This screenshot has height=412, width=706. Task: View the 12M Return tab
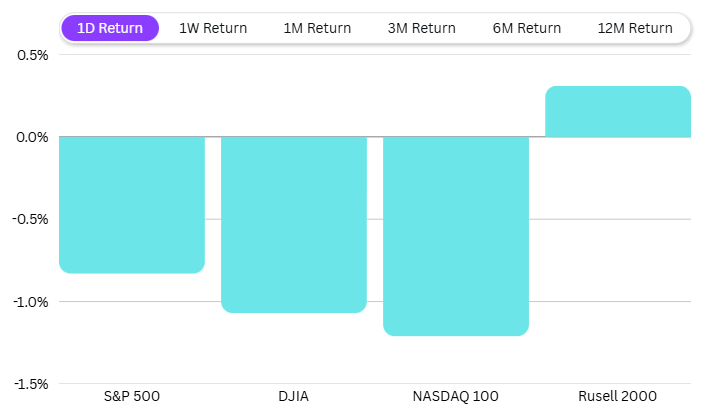635,28
